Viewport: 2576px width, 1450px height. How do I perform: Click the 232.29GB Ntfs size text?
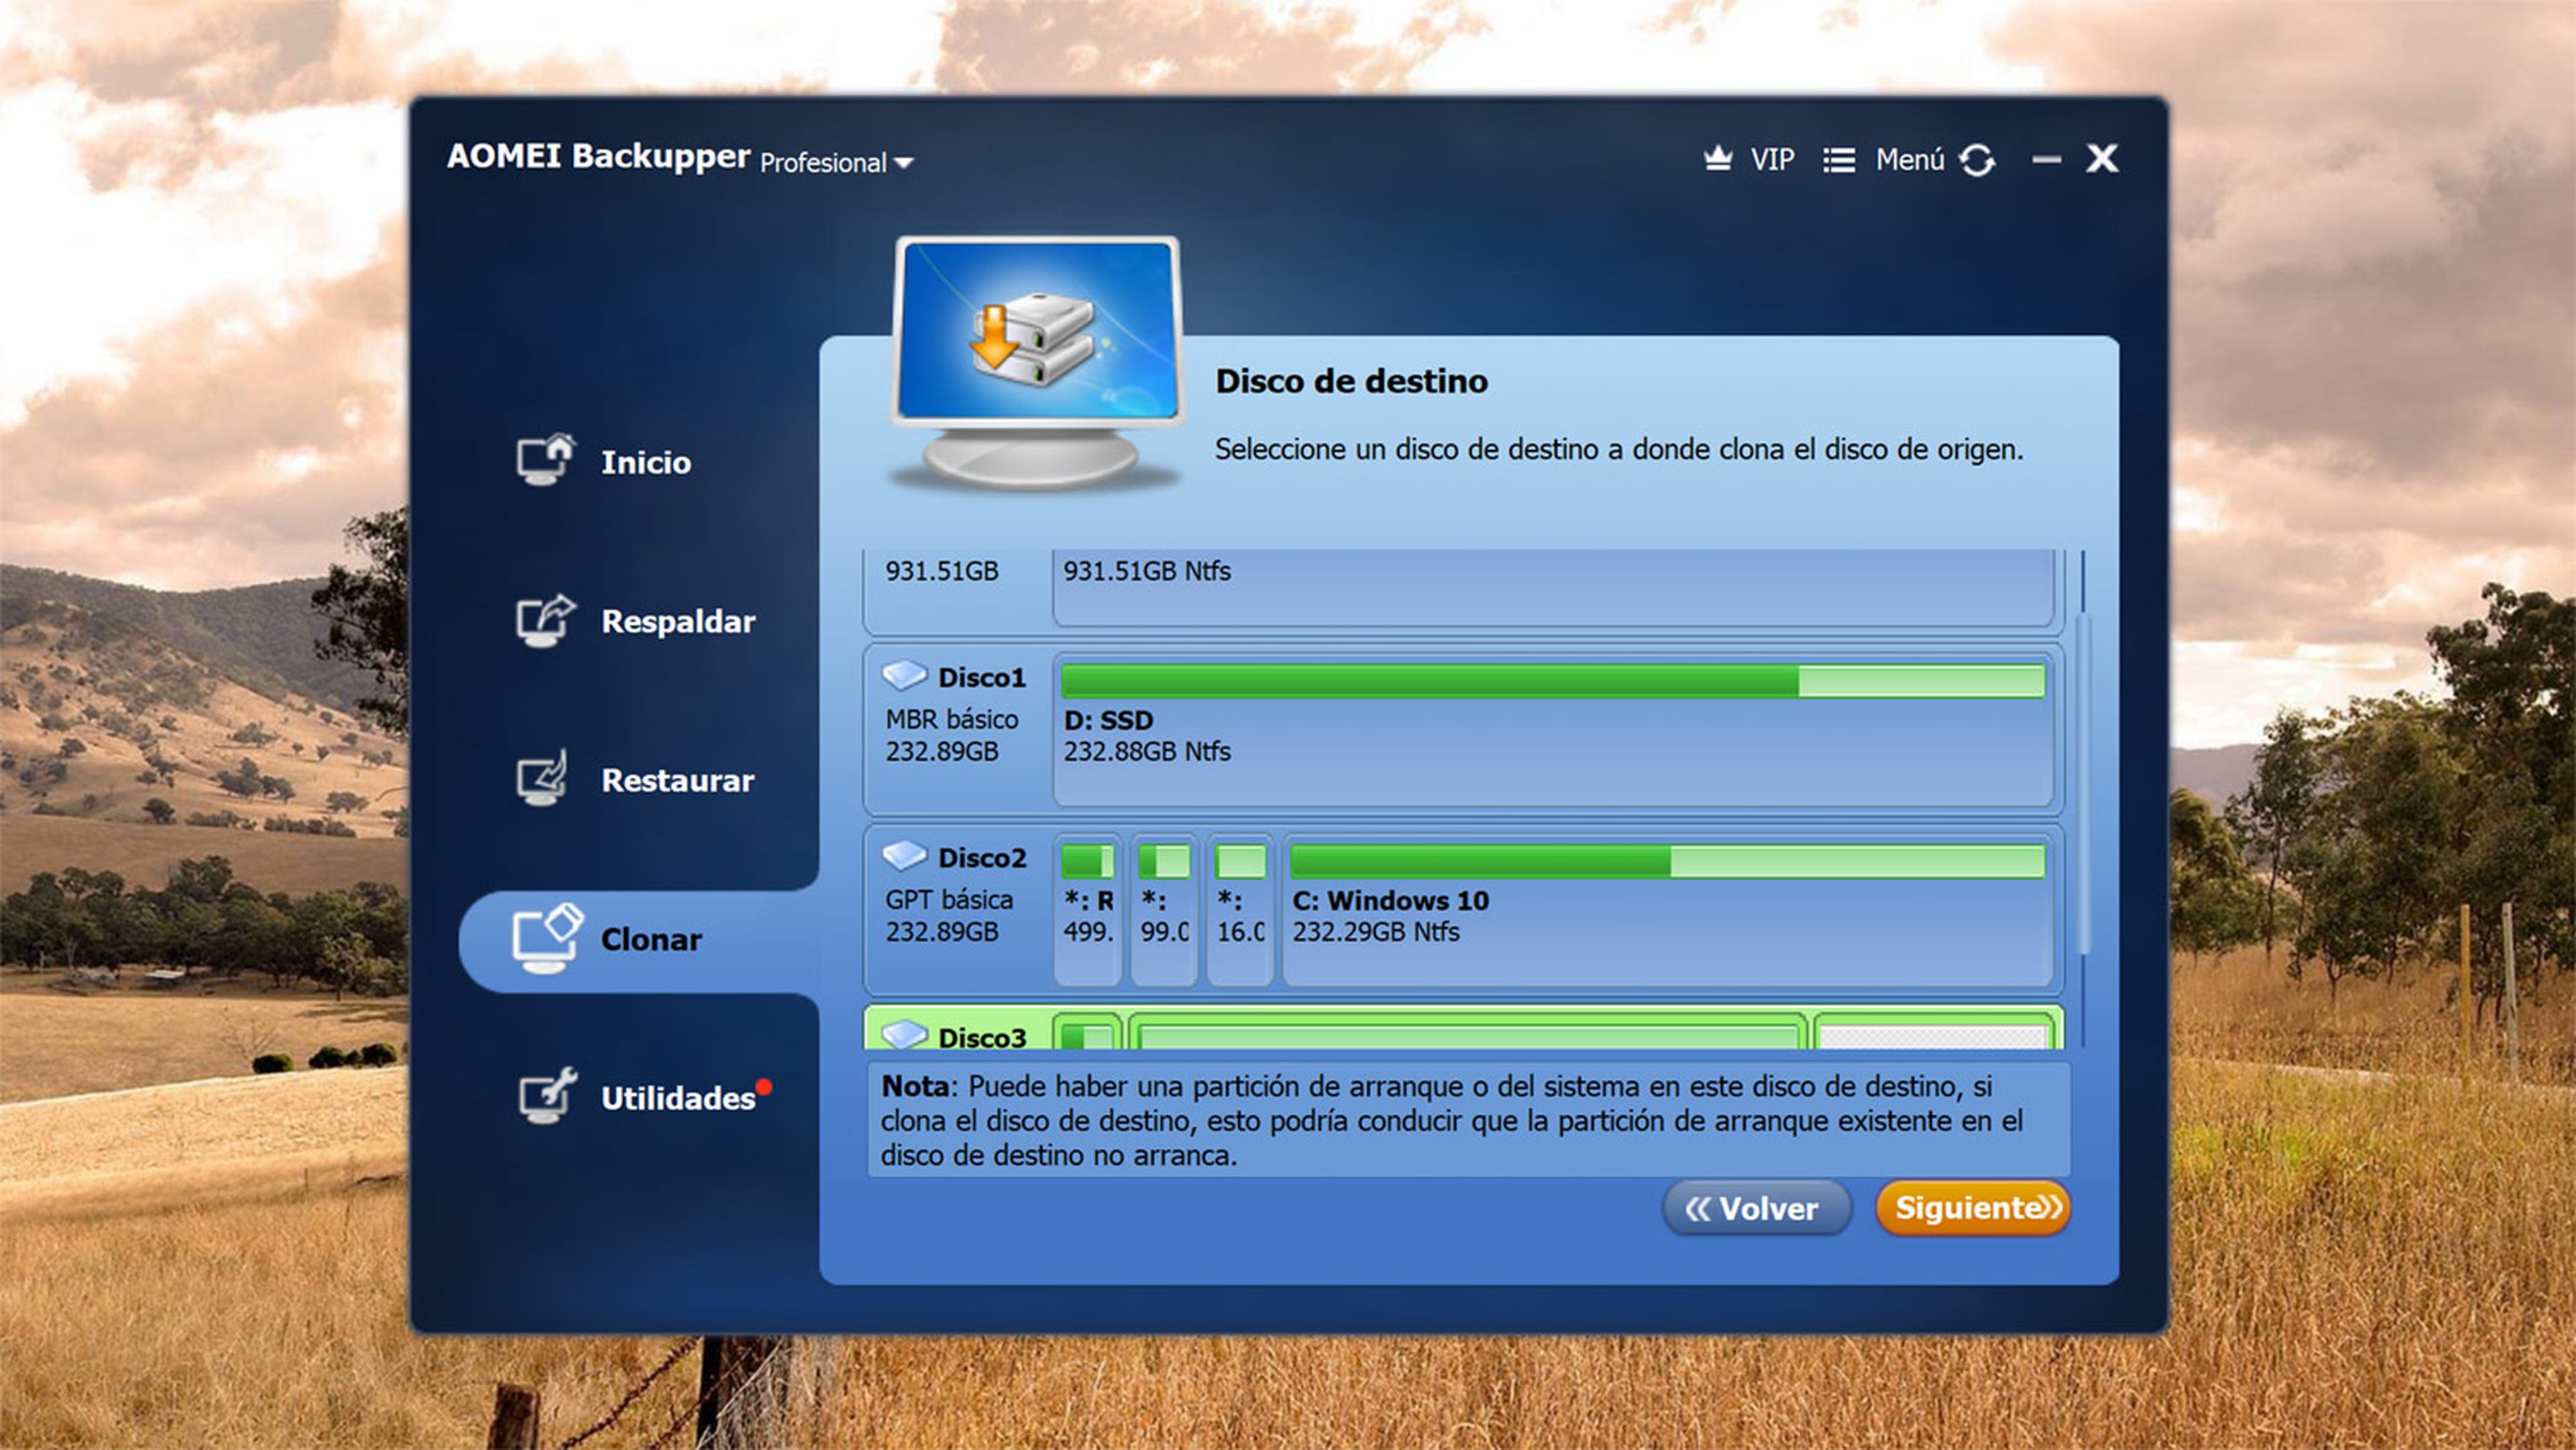(x=1375, y=931)
